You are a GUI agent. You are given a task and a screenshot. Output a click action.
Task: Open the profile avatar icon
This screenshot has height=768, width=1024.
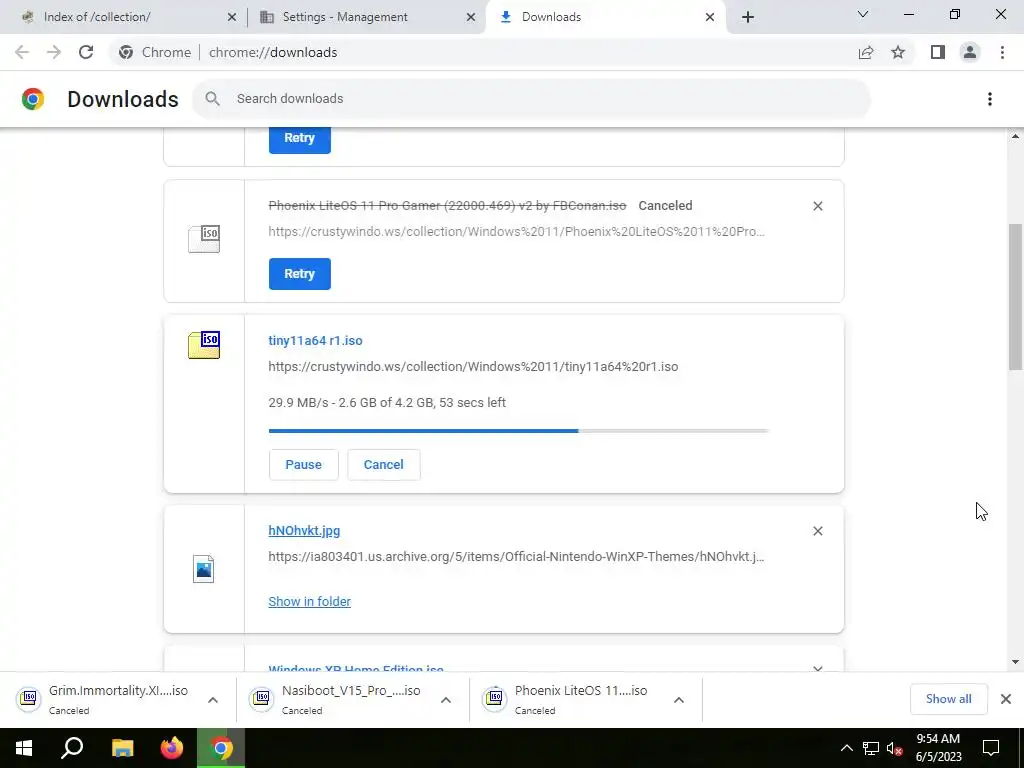[x=970, y=52]
